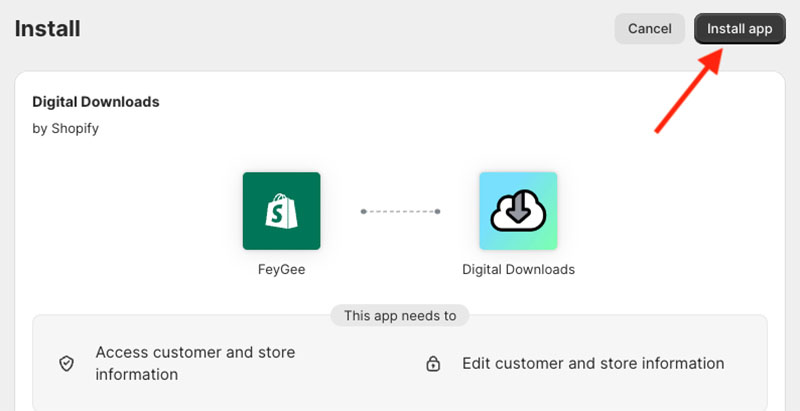This screenshot has height=411, width=800.
Task: Cancel the app installation
Action: pos(649,29)
